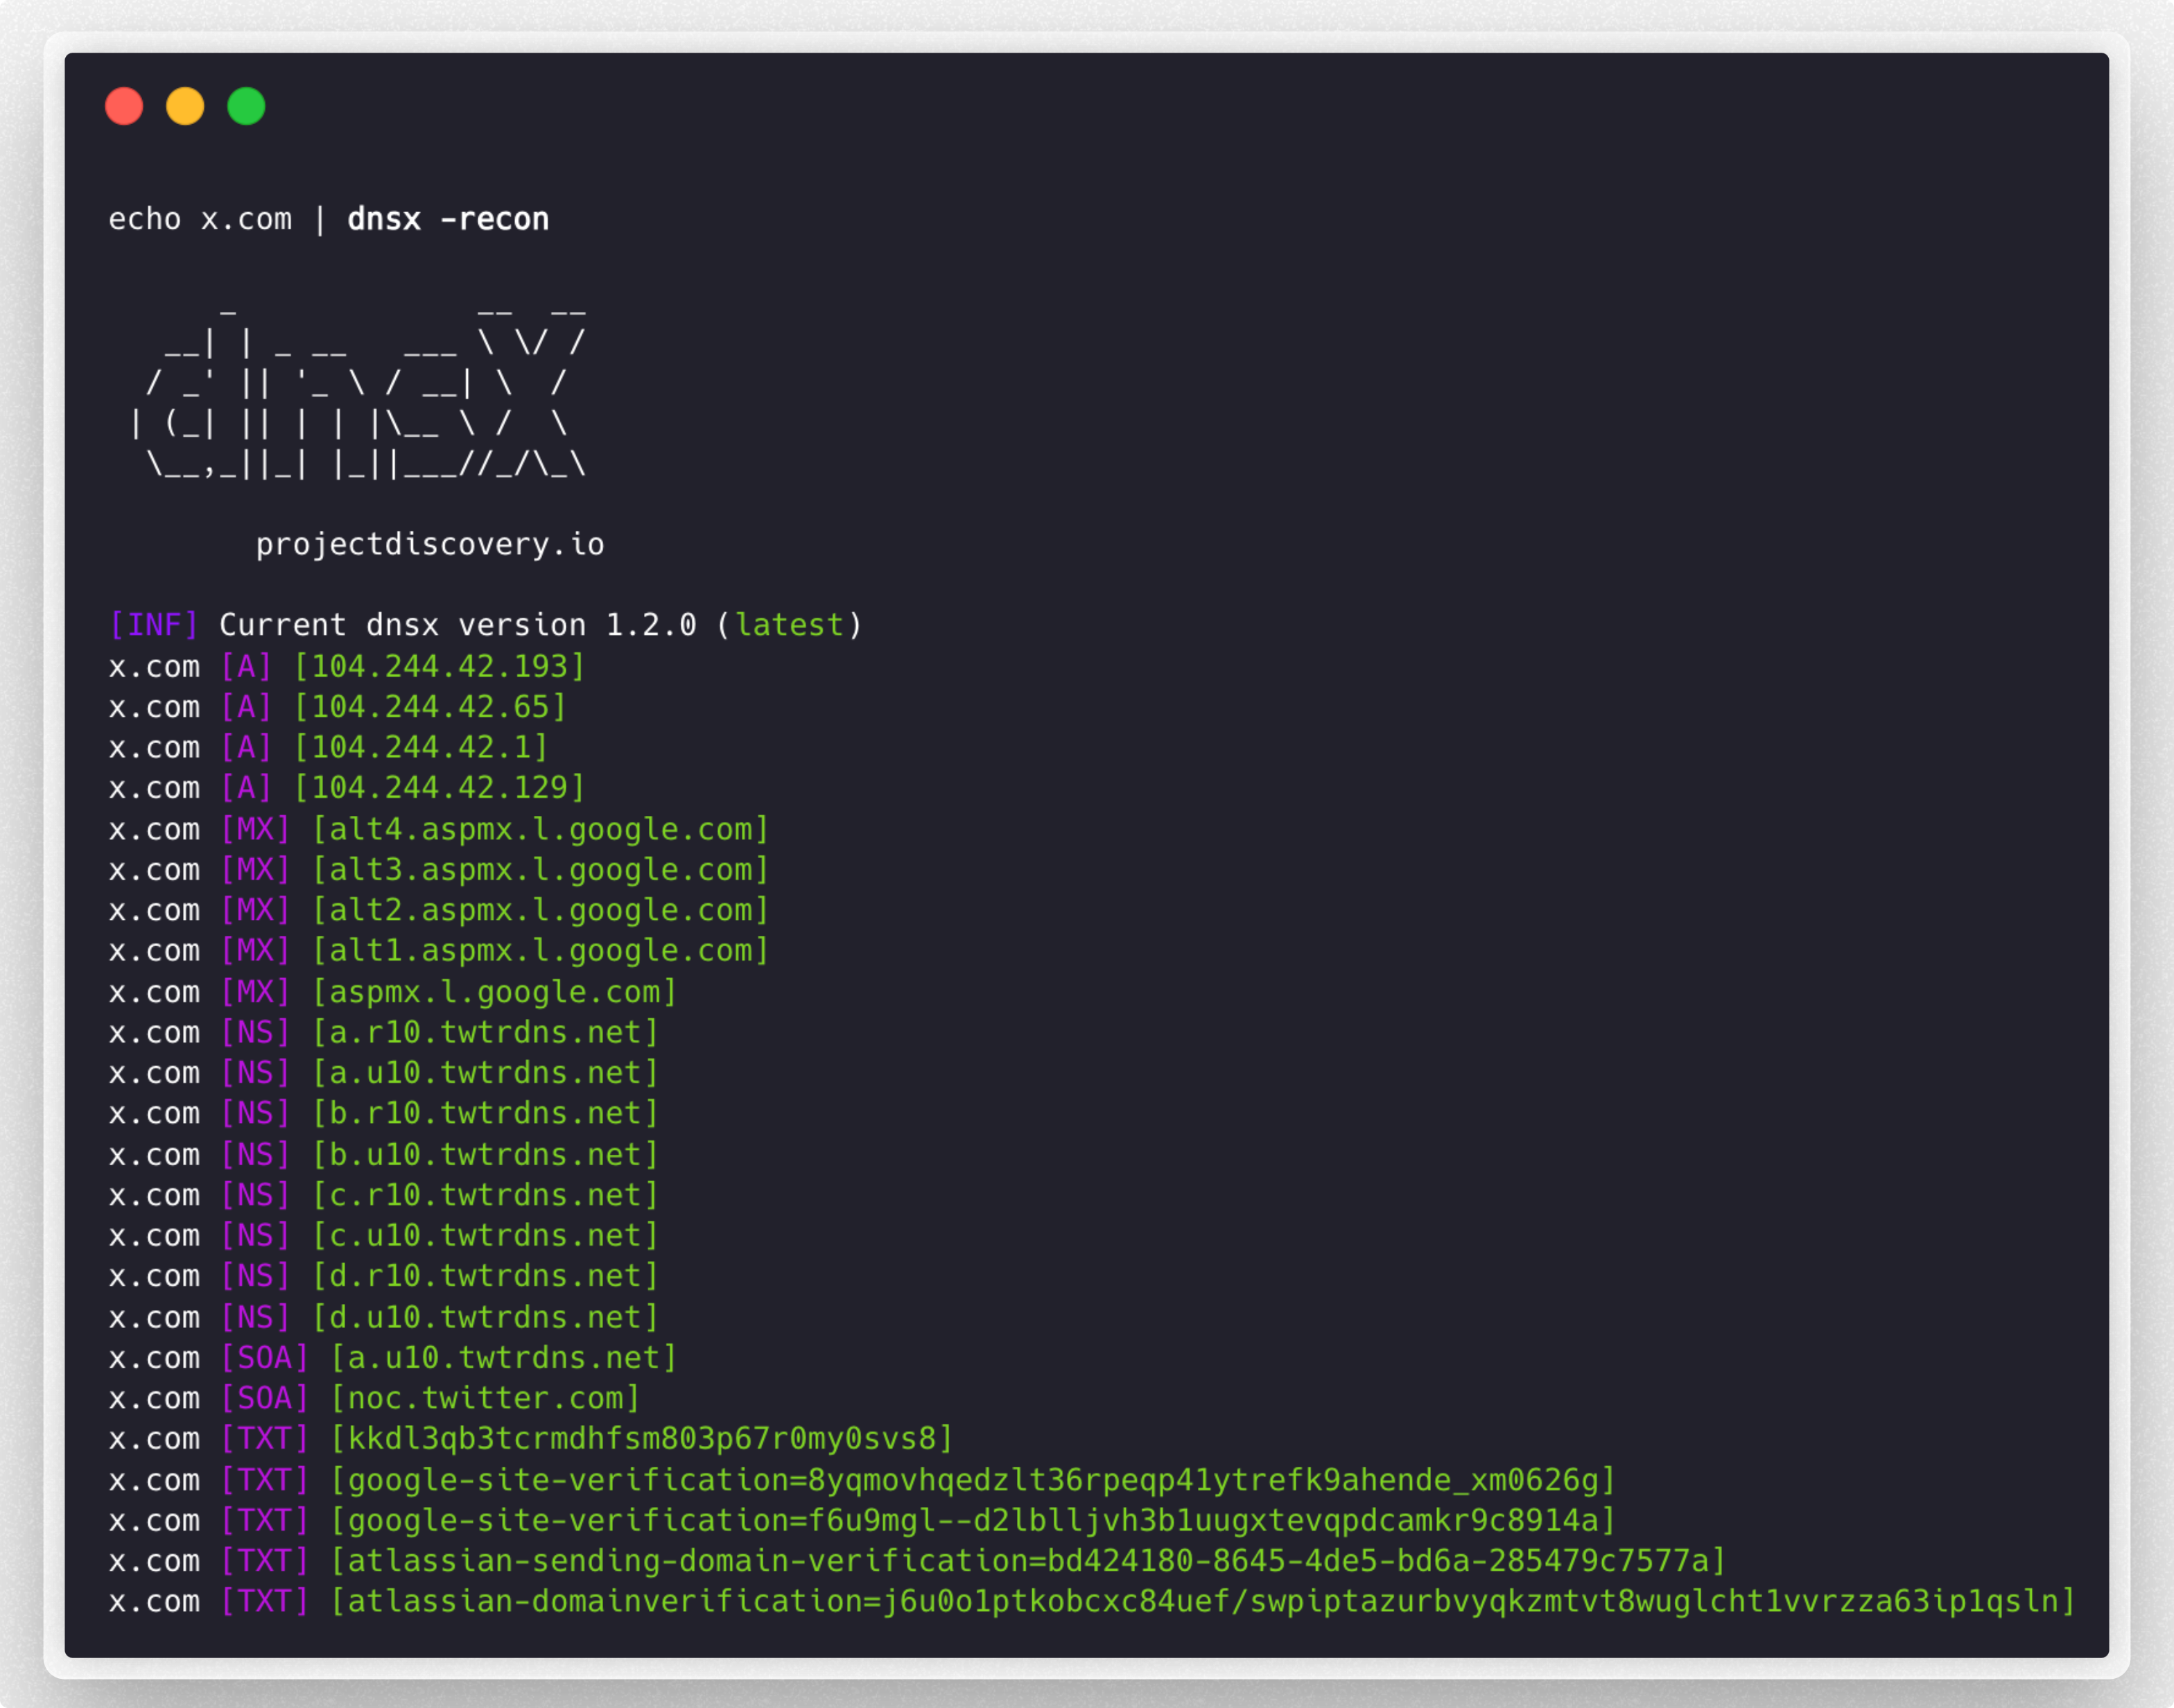The image size is (2174, 1708).
Task: Select the first [A] record label
Action: pyautogui.click(x=246, y=666)
